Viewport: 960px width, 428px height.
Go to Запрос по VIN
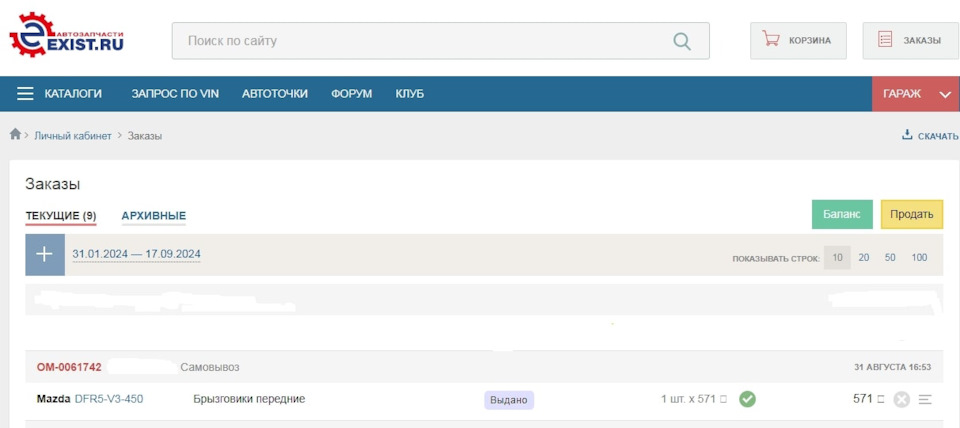click(175, 94)
